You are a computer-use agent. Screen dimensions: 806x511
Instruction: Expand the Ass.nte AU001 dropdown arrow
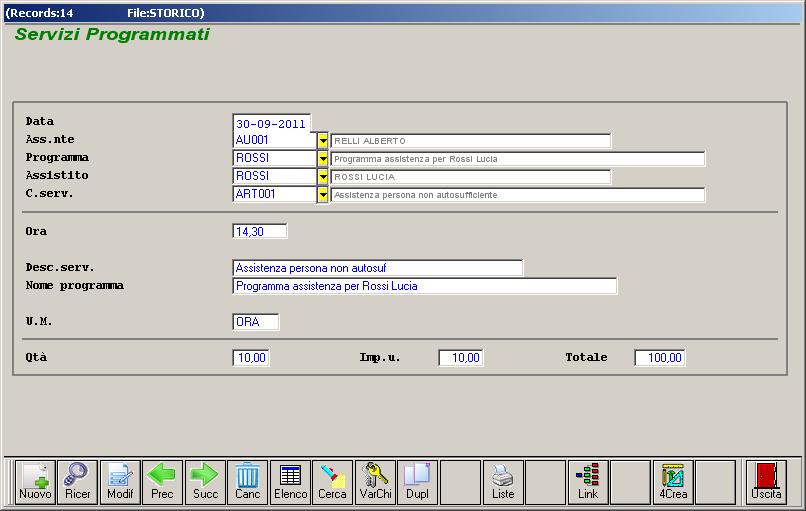323,140
